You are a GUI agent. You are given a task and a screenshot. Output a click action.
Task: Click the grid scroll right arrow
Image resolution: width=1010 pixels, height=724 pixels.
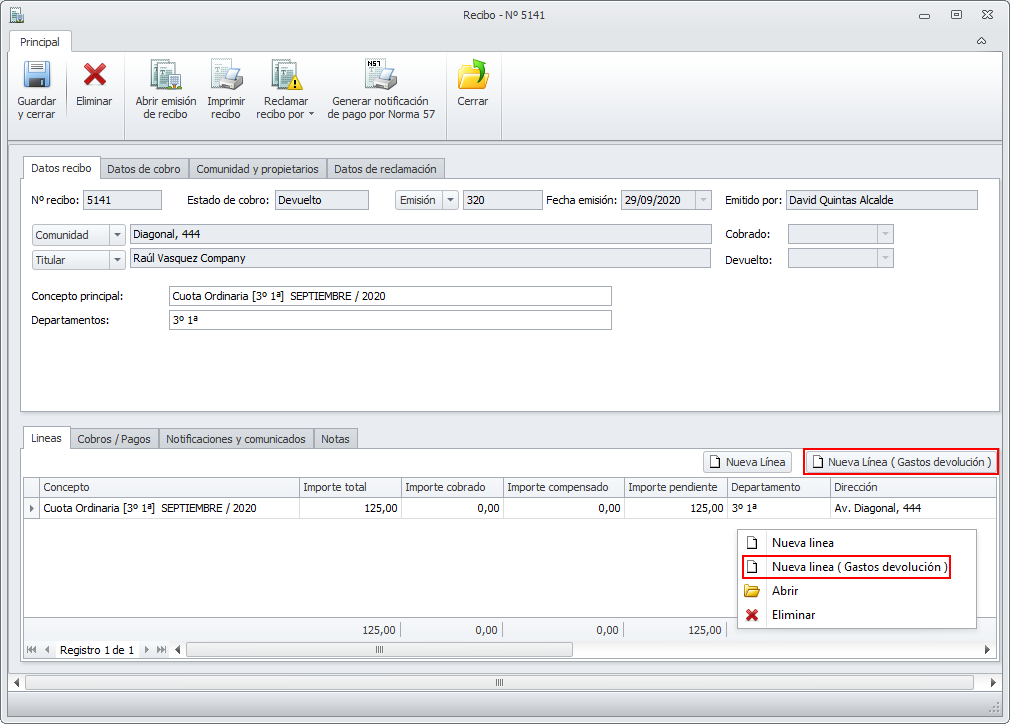(987, 650)
